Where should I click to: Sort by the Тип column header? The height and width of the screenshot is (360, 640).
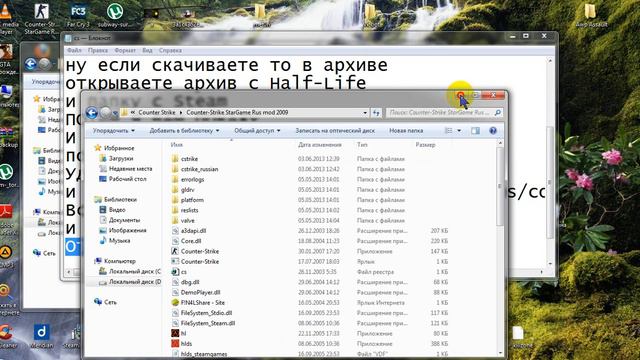click(362, 145)
